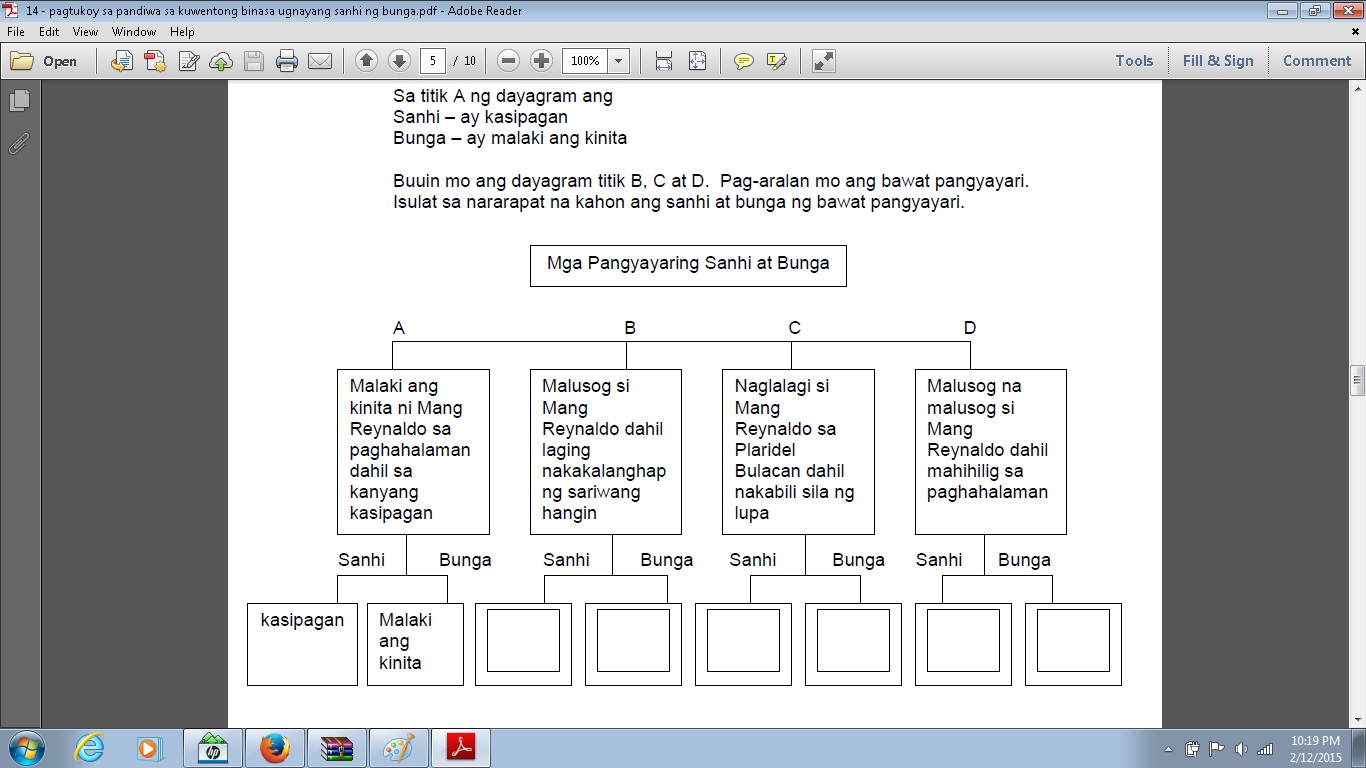Show page thumbnails panel in sidebar
The image size is (1366, 768).
(19, 101)
